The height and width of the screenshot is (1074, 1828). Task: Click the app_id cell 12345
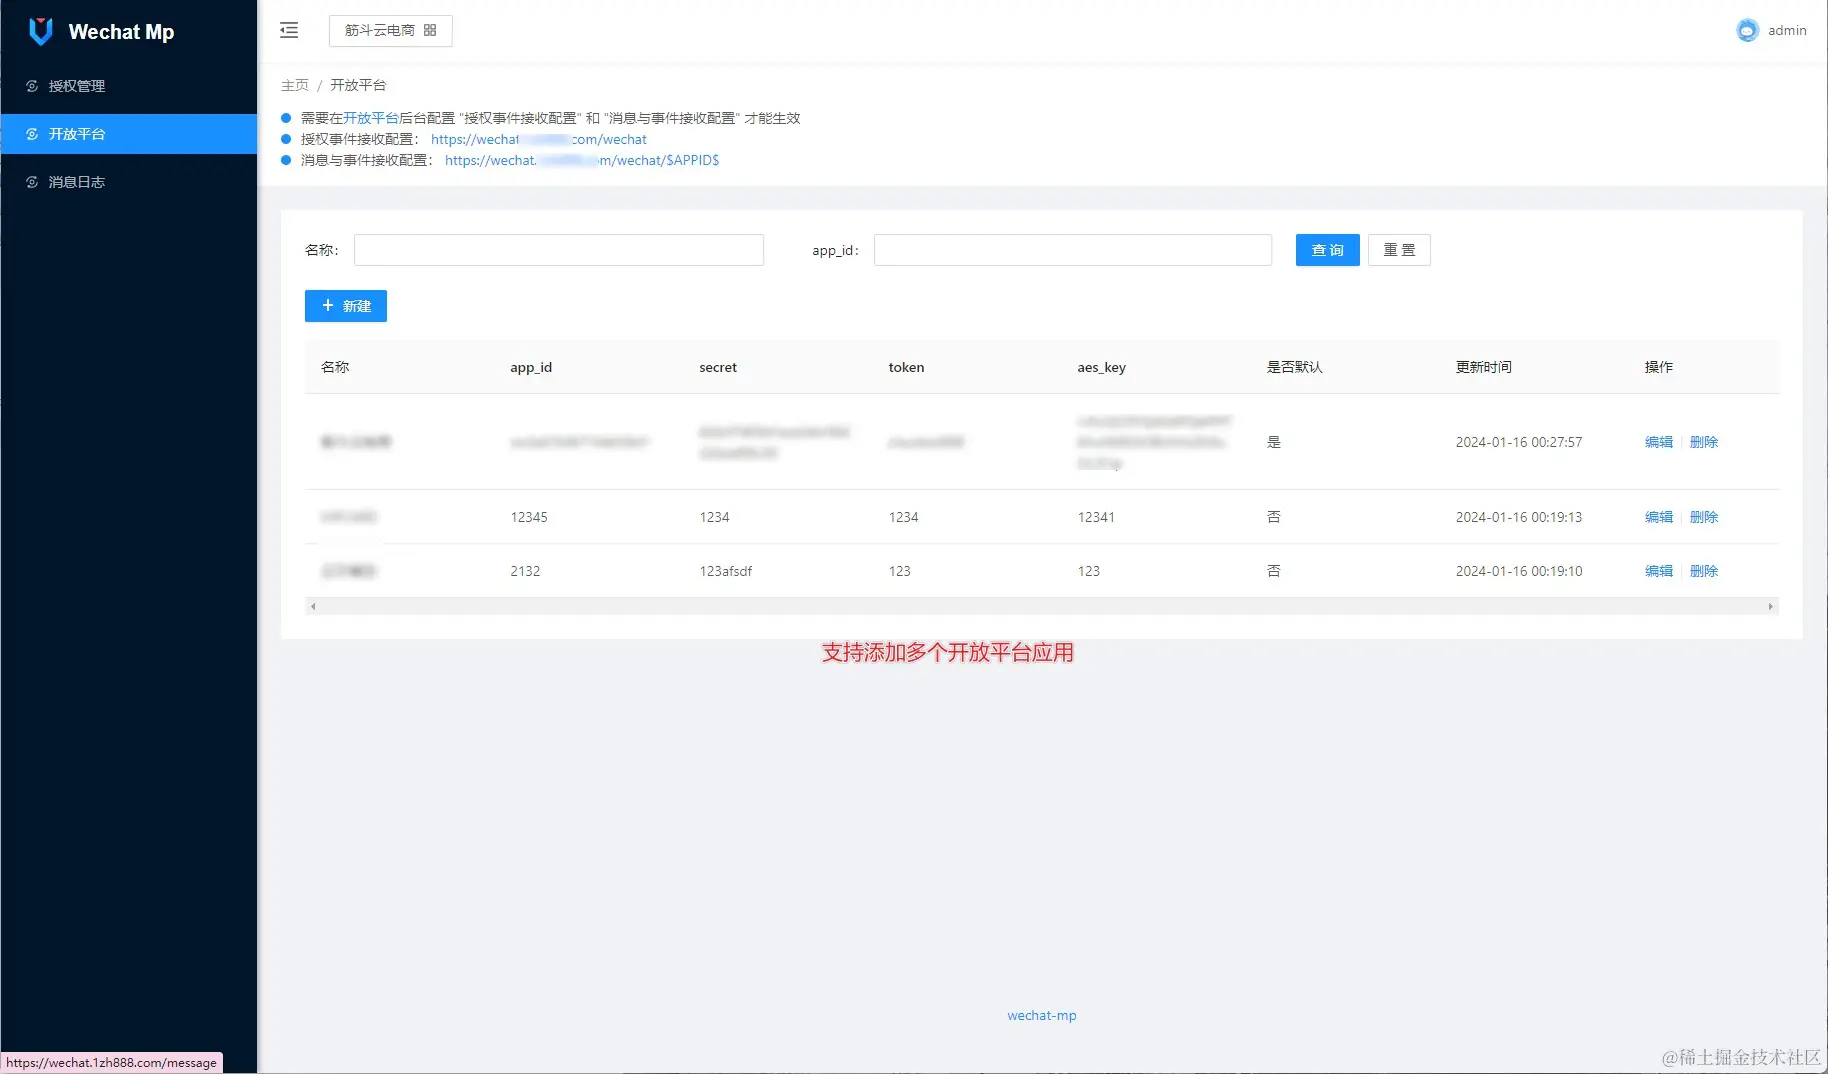point(529,517)
